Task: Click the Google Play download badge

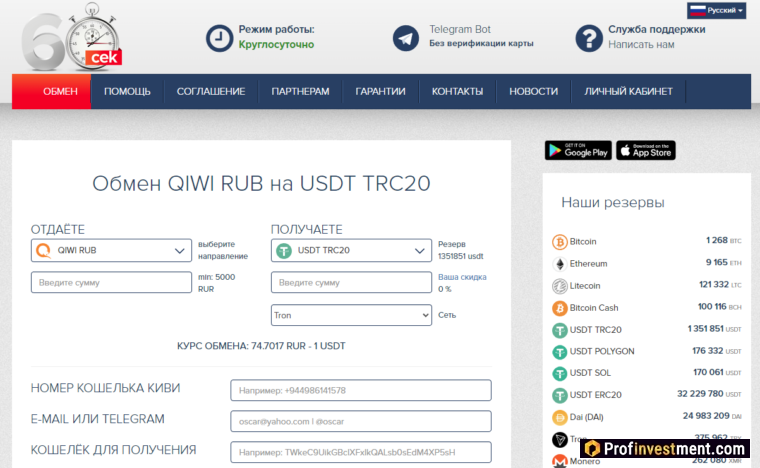Action: tap(578, 150)
